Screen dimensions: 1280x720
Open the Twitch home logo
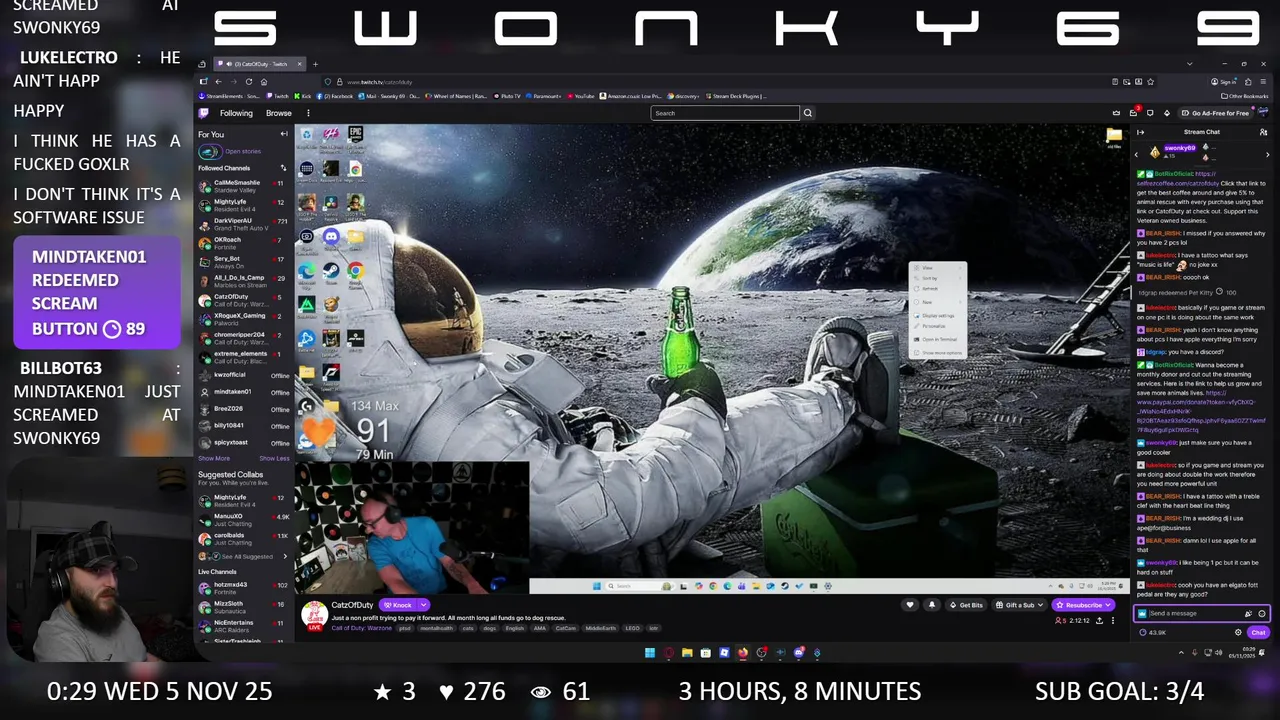point(204,113)
